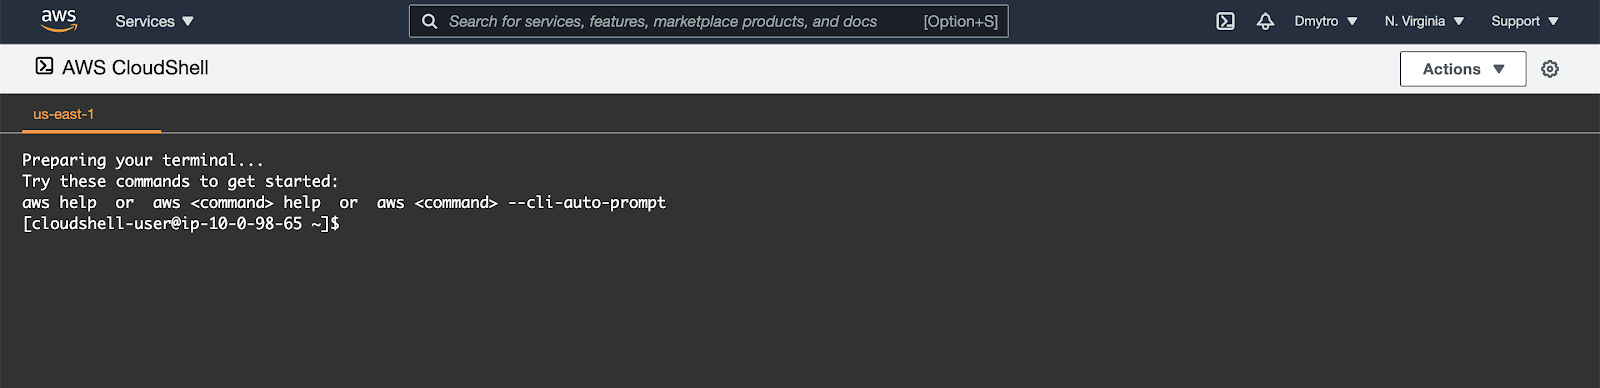1600x388 pixels.
Task: Click the caret arrow beside Dmytro
Action: tap(1352, 21)
